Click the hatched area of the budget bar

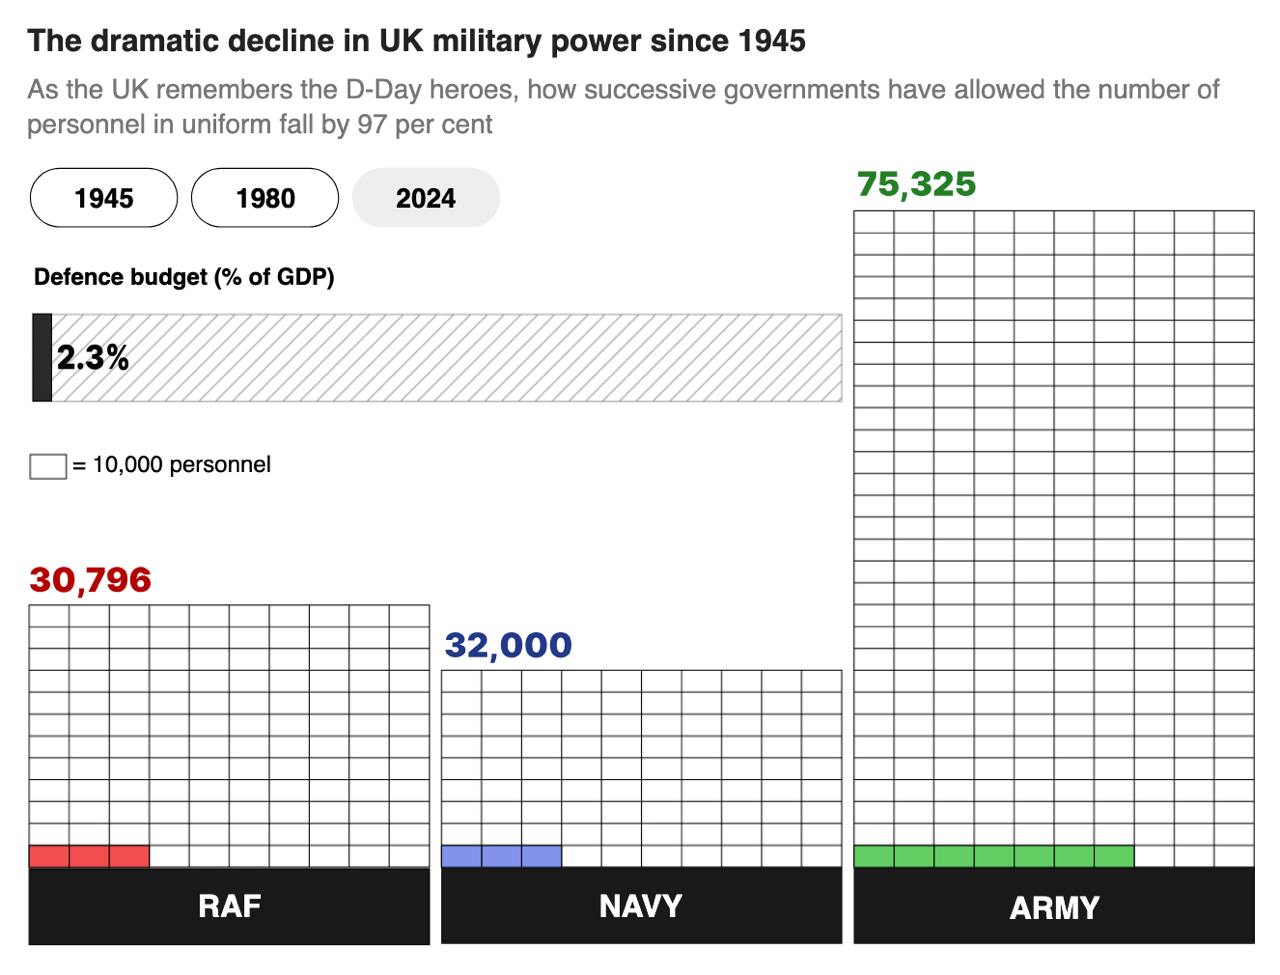(x=480, y=358)
